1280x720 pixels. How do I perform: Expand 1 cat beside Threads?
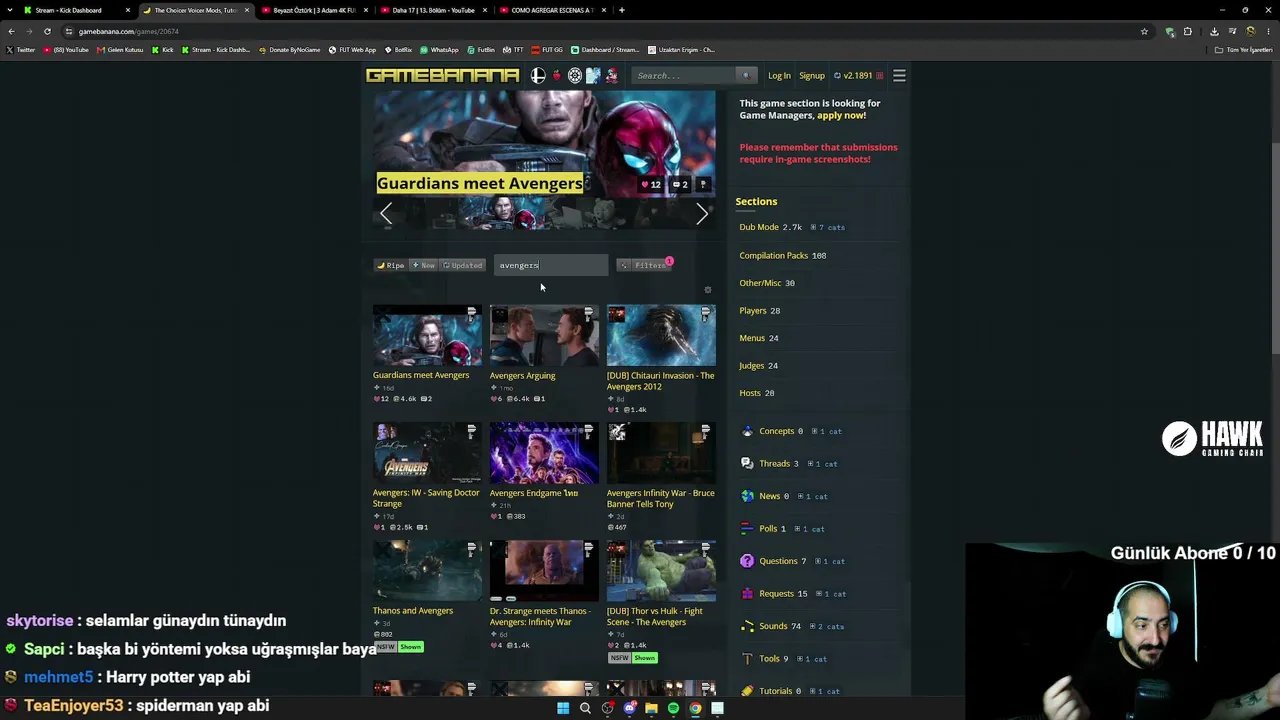pyautogui.click(x=821, y=464)
